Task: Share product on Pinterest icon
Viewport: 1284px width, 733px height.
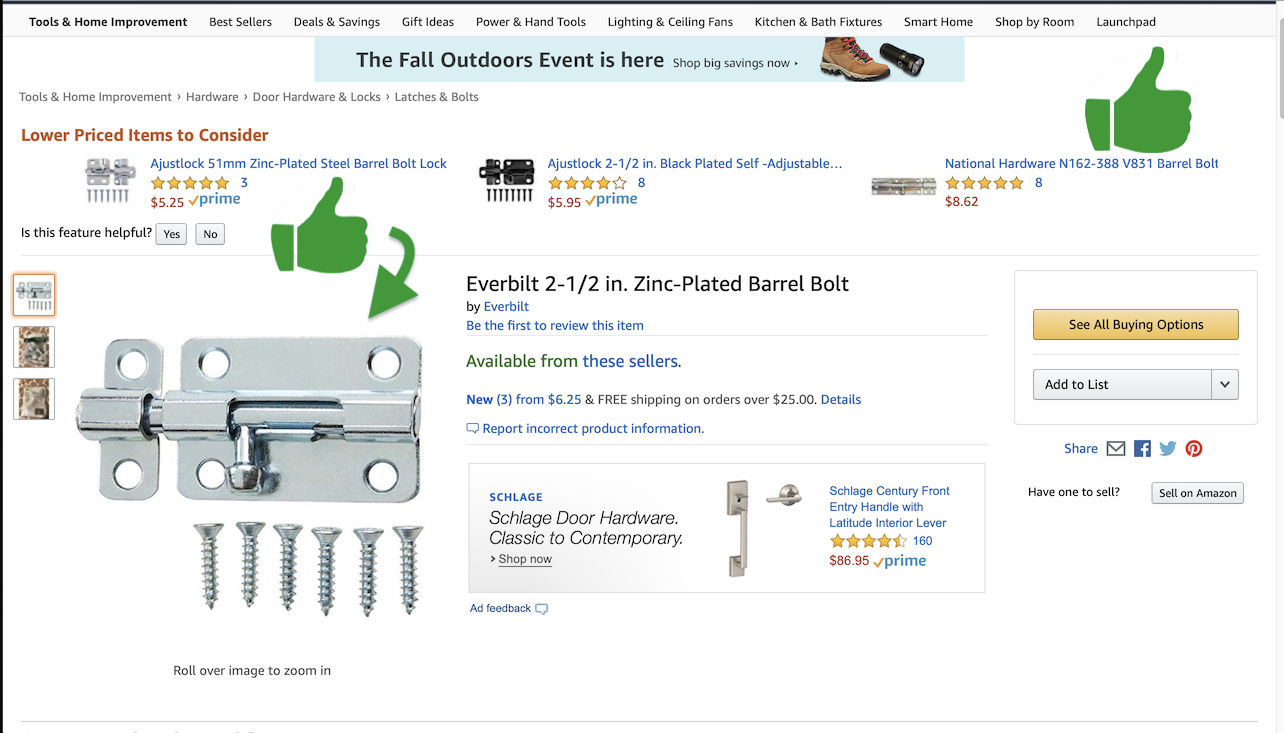Action: (x=1194, y=449)
